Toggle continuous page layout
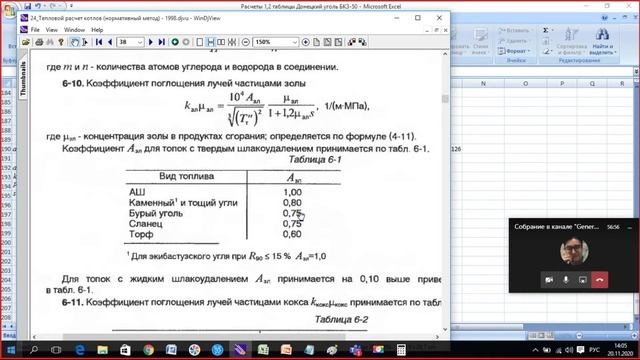 click(210, 42)
